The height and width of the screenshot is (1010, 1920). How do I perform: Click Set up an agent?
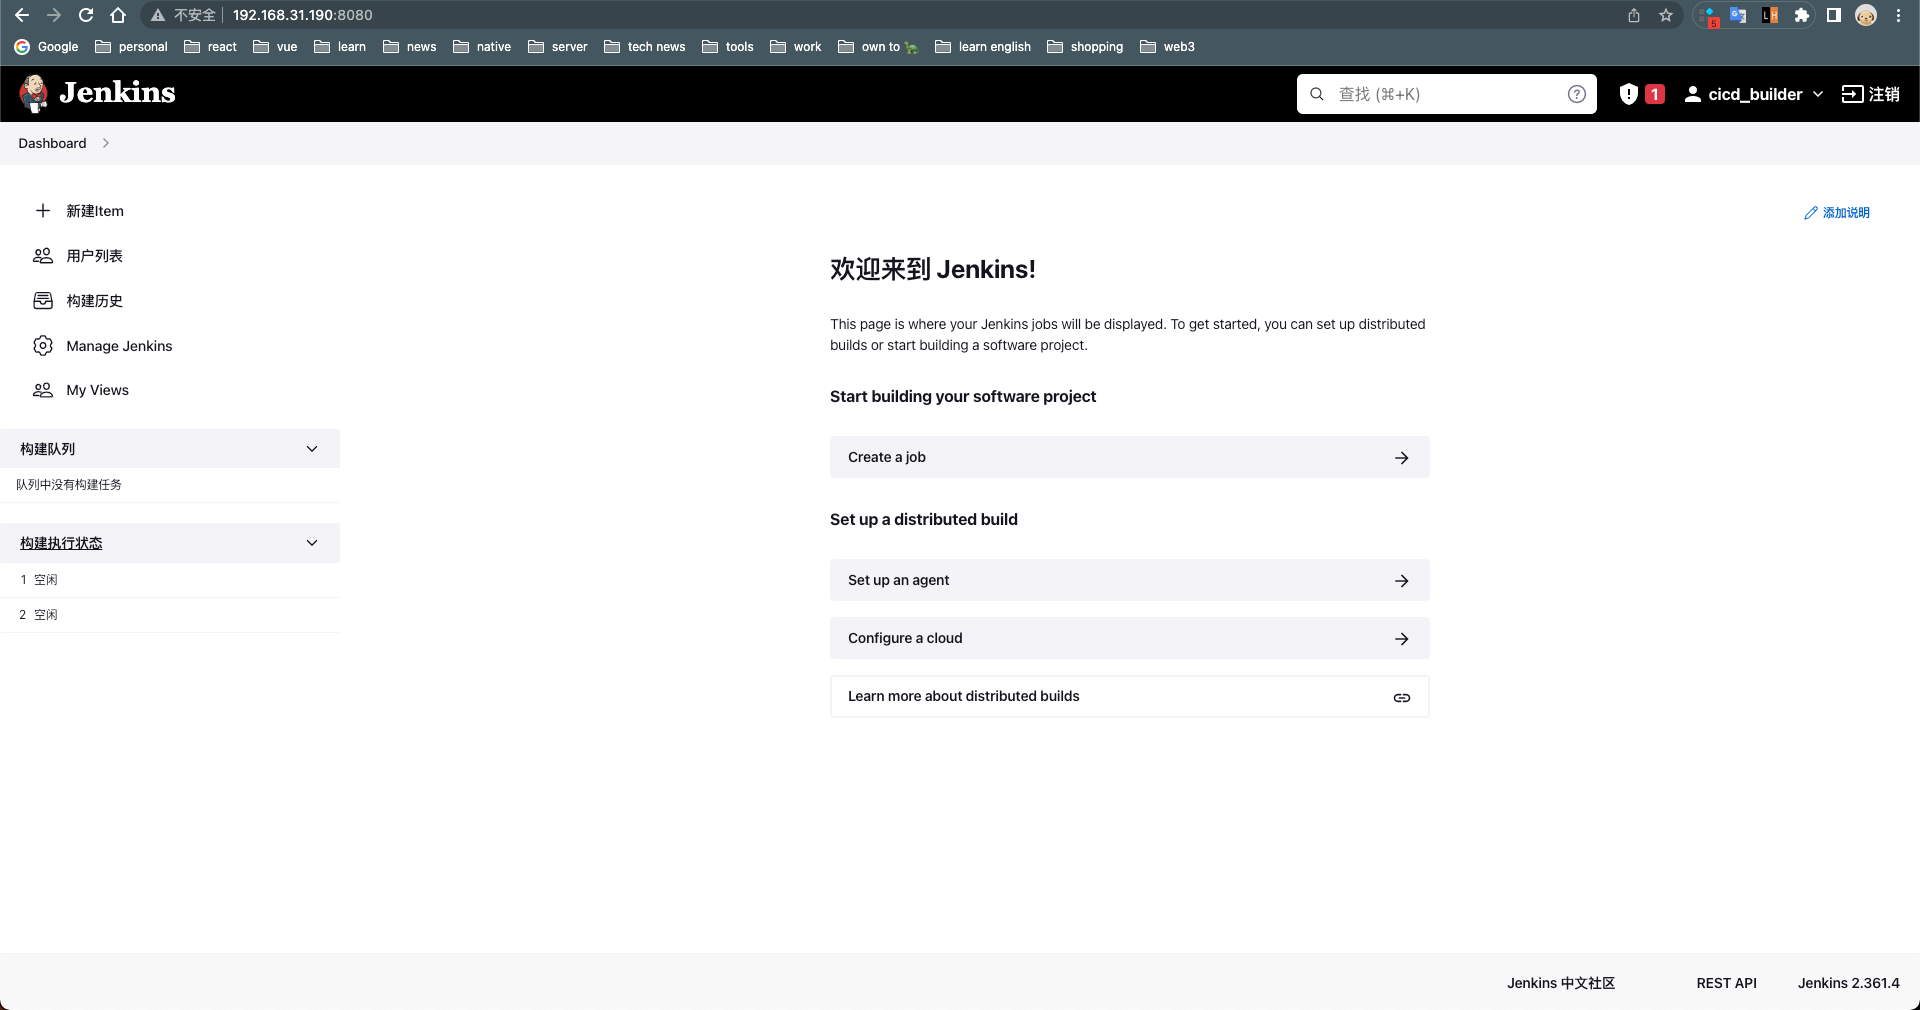point(1129,580)
